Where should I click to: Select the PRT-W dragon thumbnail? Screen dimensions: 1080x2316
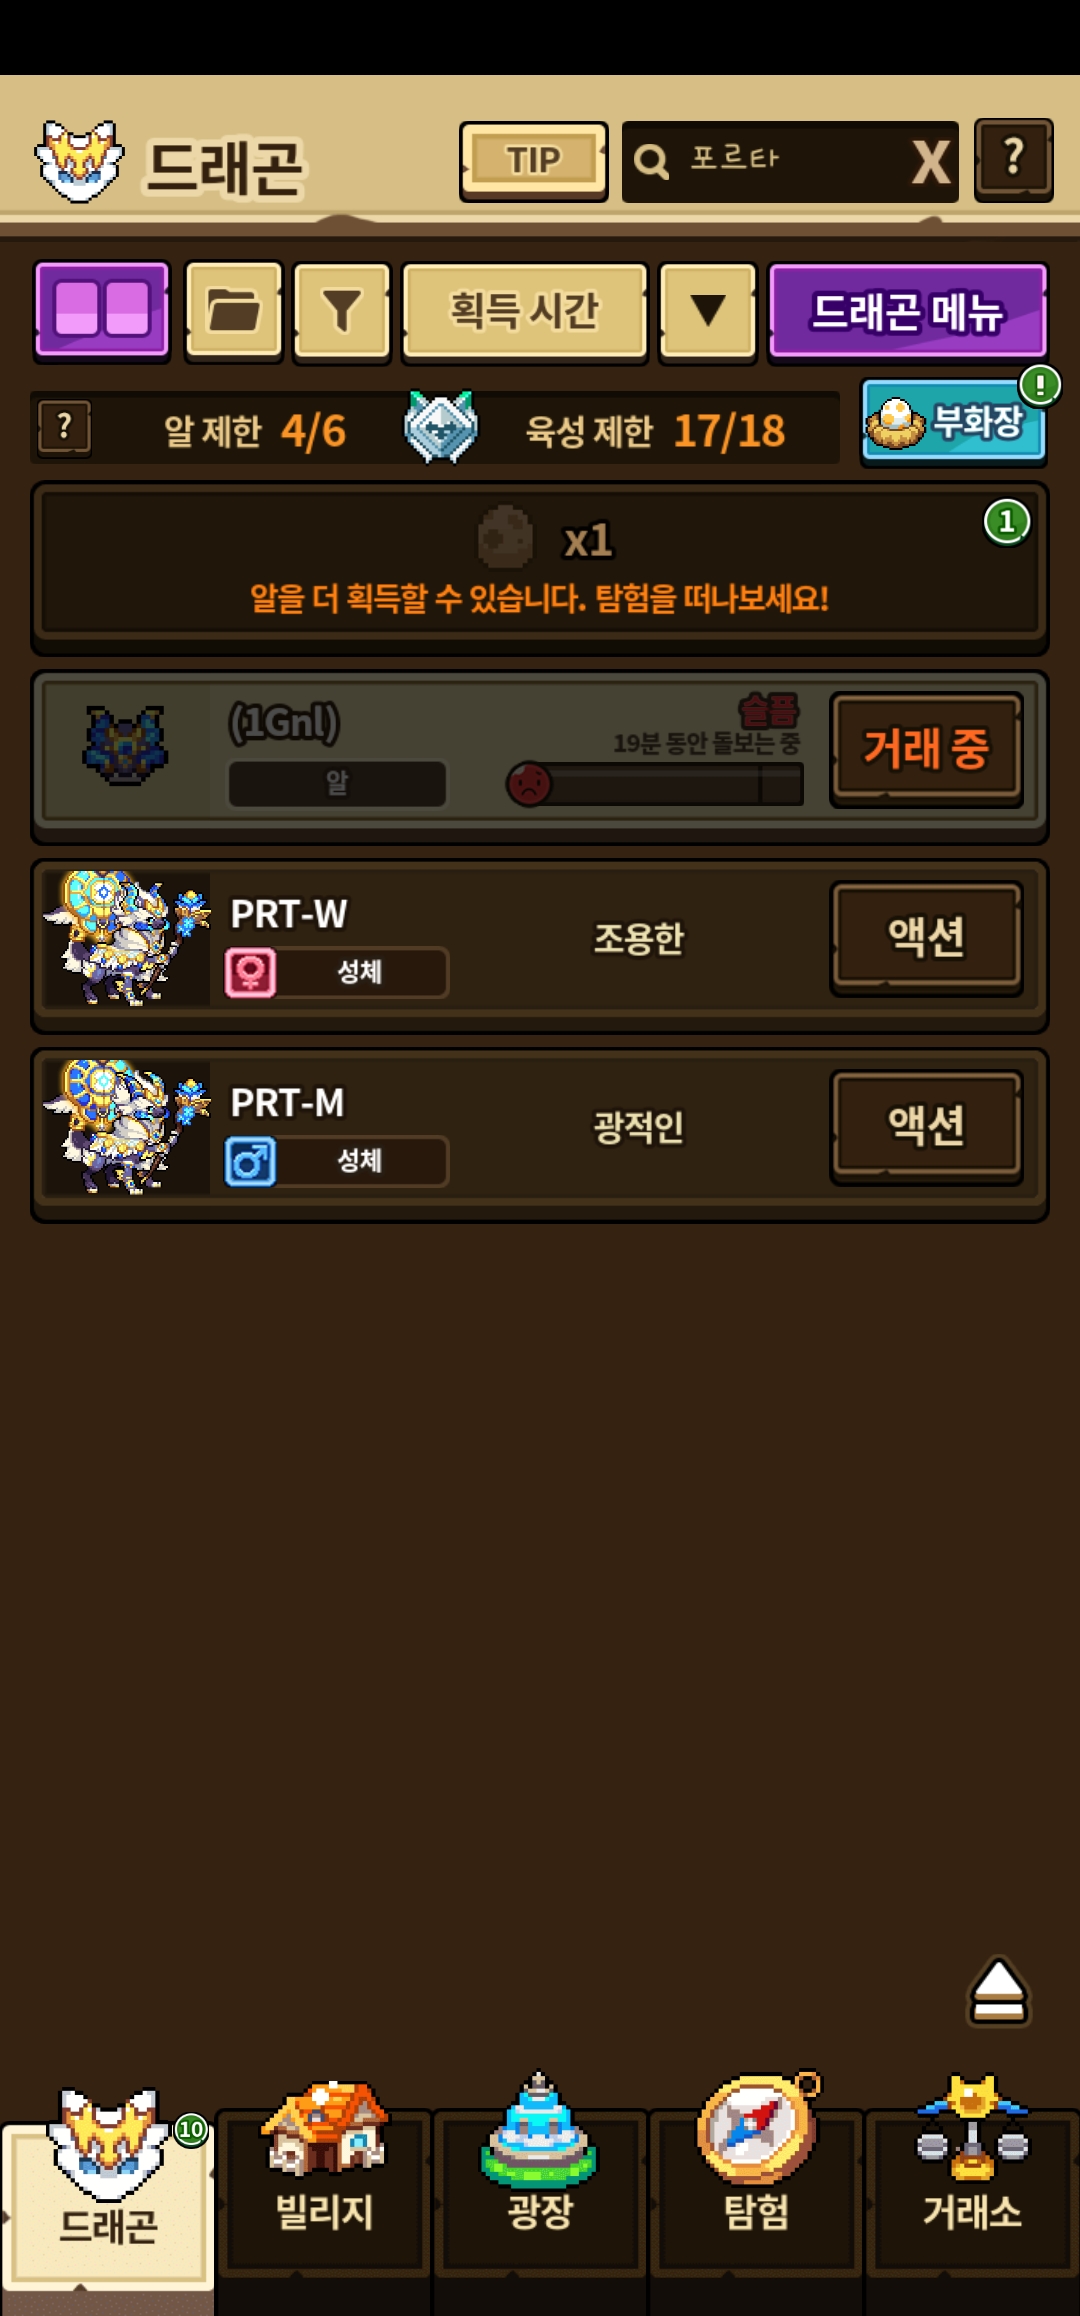[127, 938]
